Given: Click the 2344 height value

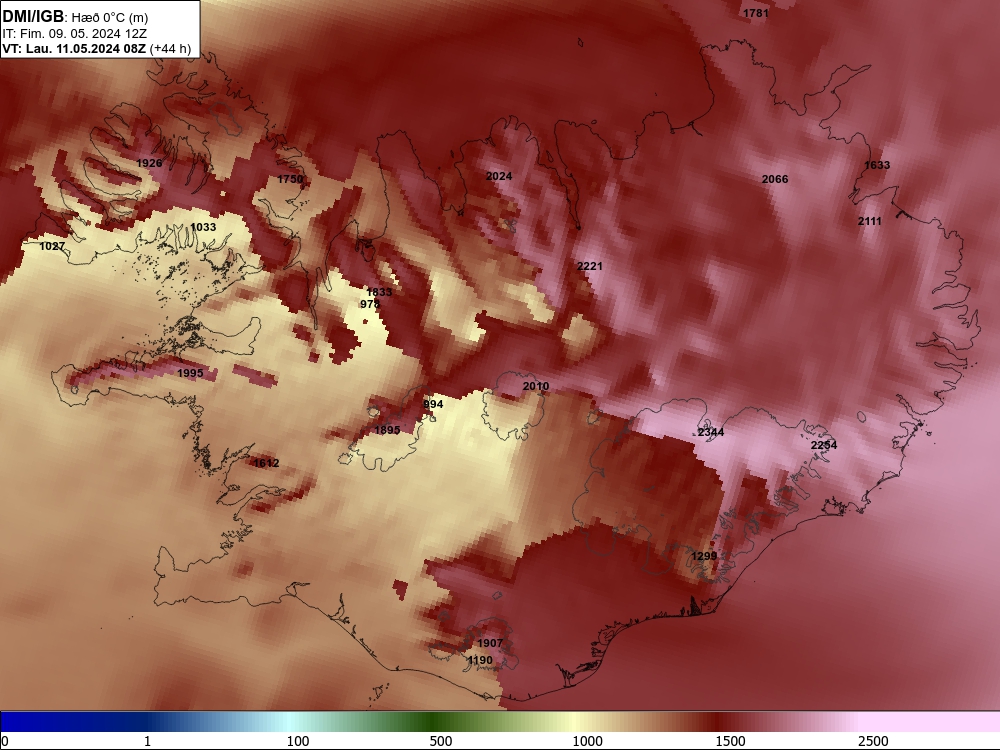Looking at the screenshot, I should click(x=710, y=432).
